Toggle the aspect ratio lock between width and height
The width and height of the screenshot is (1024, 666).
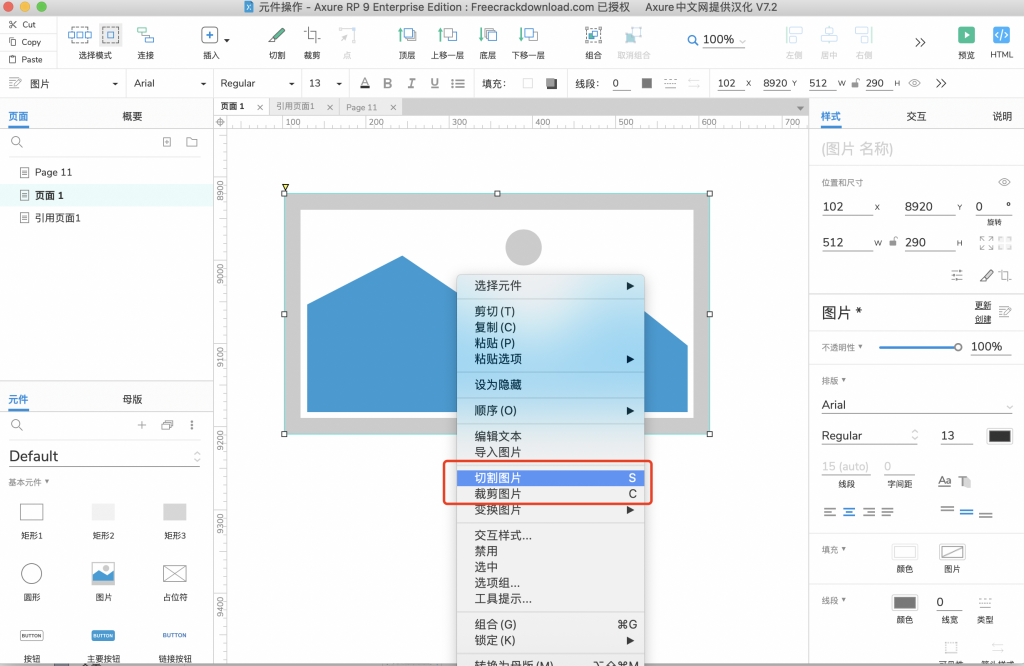892,242
